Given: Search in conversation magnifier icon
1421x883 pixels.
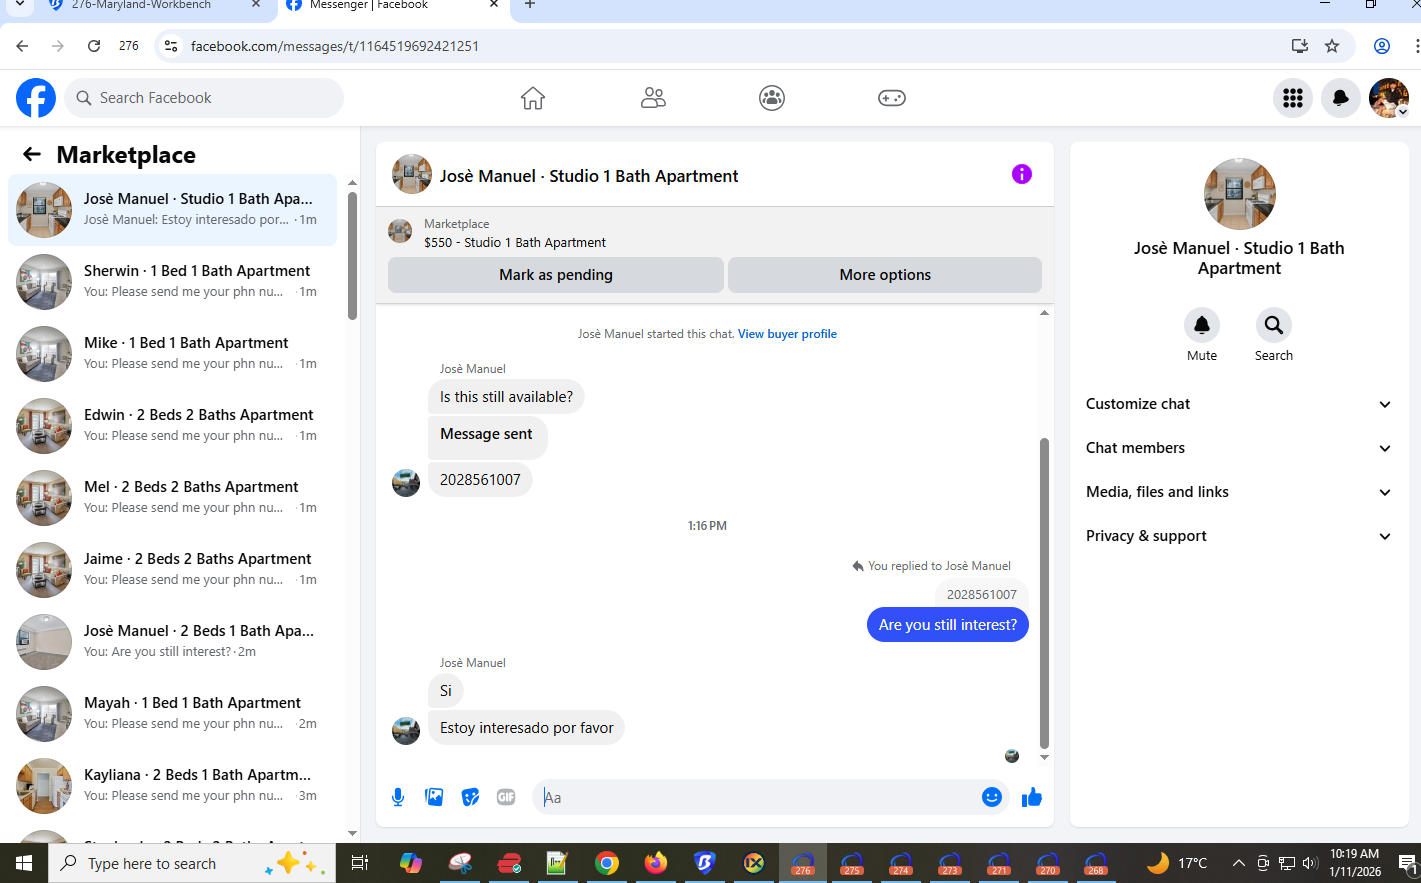Looking at the screenshot, I should coord(1274,325).
